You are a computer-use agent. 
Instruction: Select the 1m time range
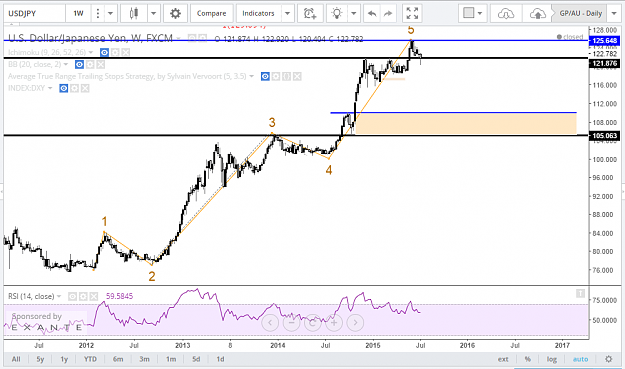point(171,359)
